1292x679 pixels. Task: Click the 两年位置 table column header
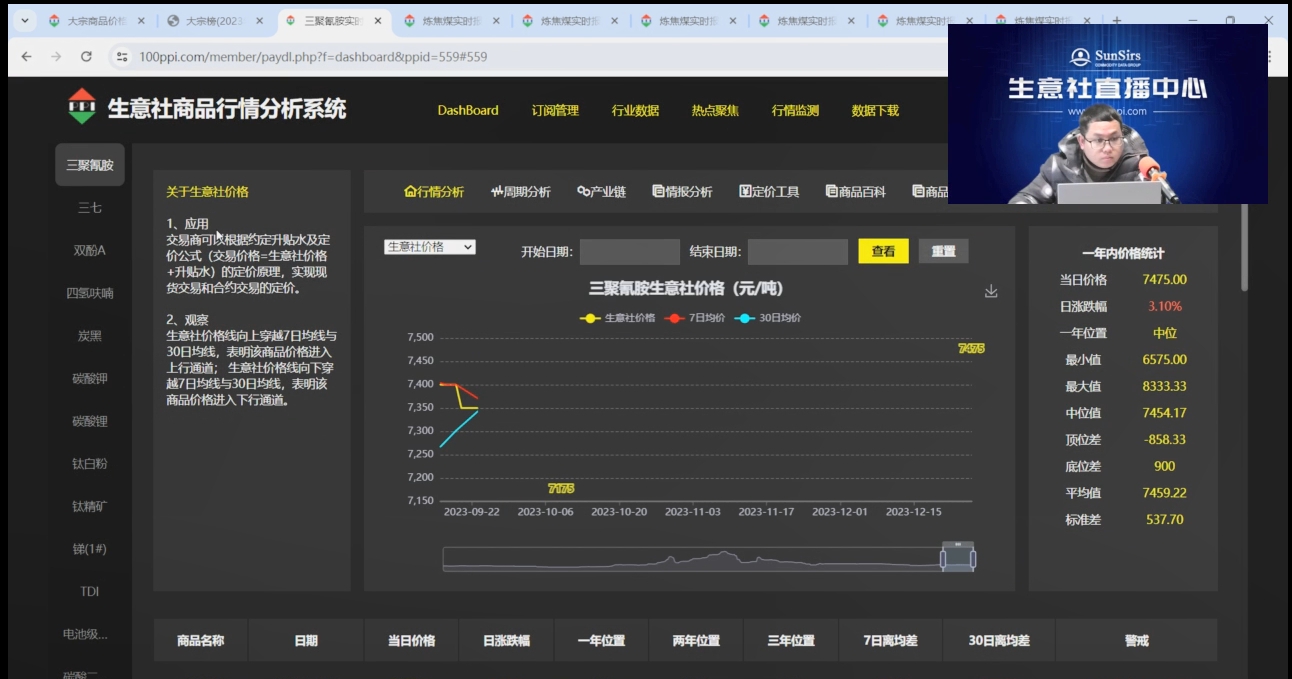[696, 641]
